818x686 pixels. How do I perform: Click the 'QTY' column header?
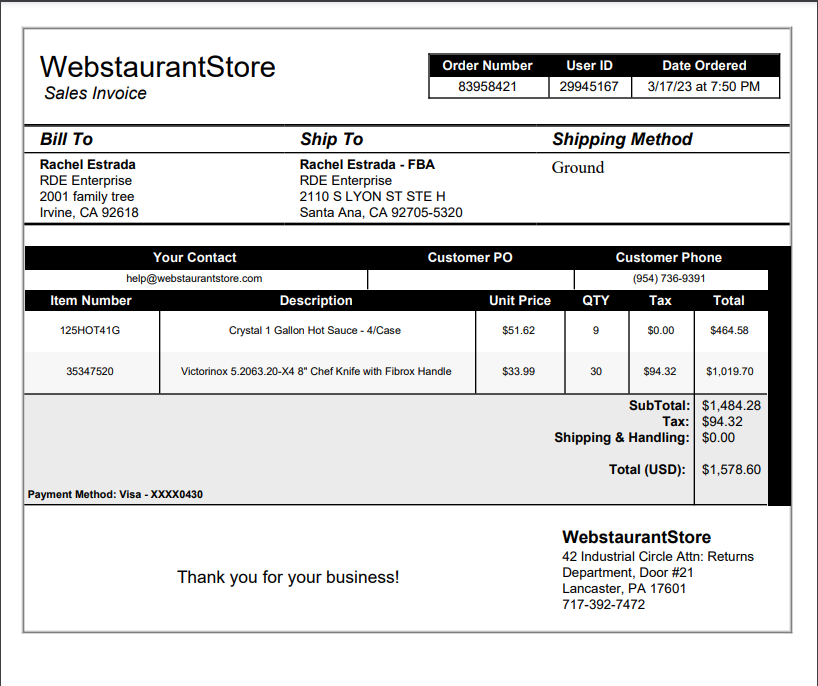[596, 301]
